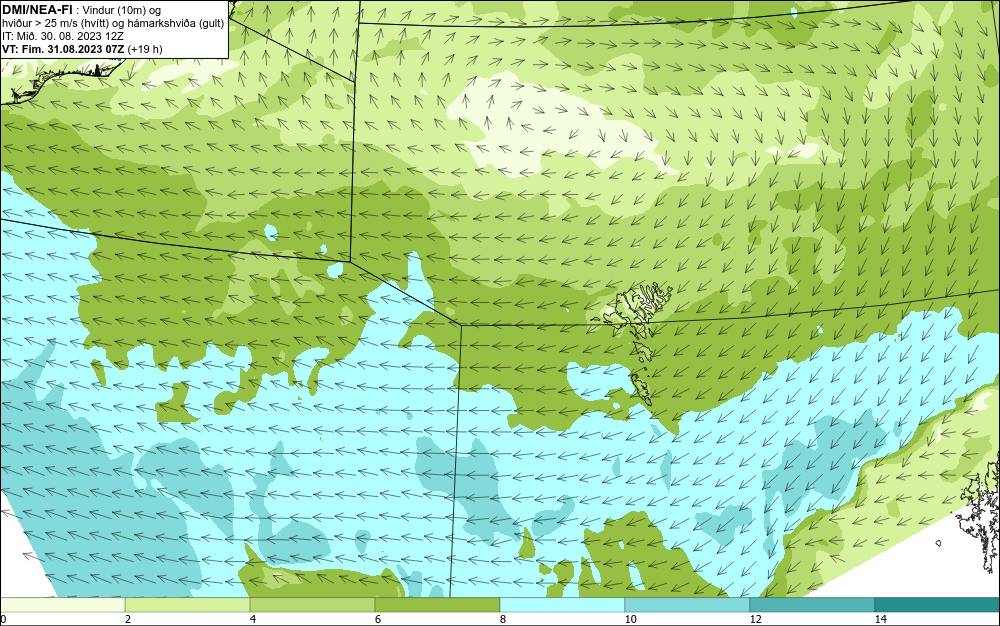1000x626 pixels.
Task: Select the 2–4 m/s light green swatch
Action: [x=188, y=604]
